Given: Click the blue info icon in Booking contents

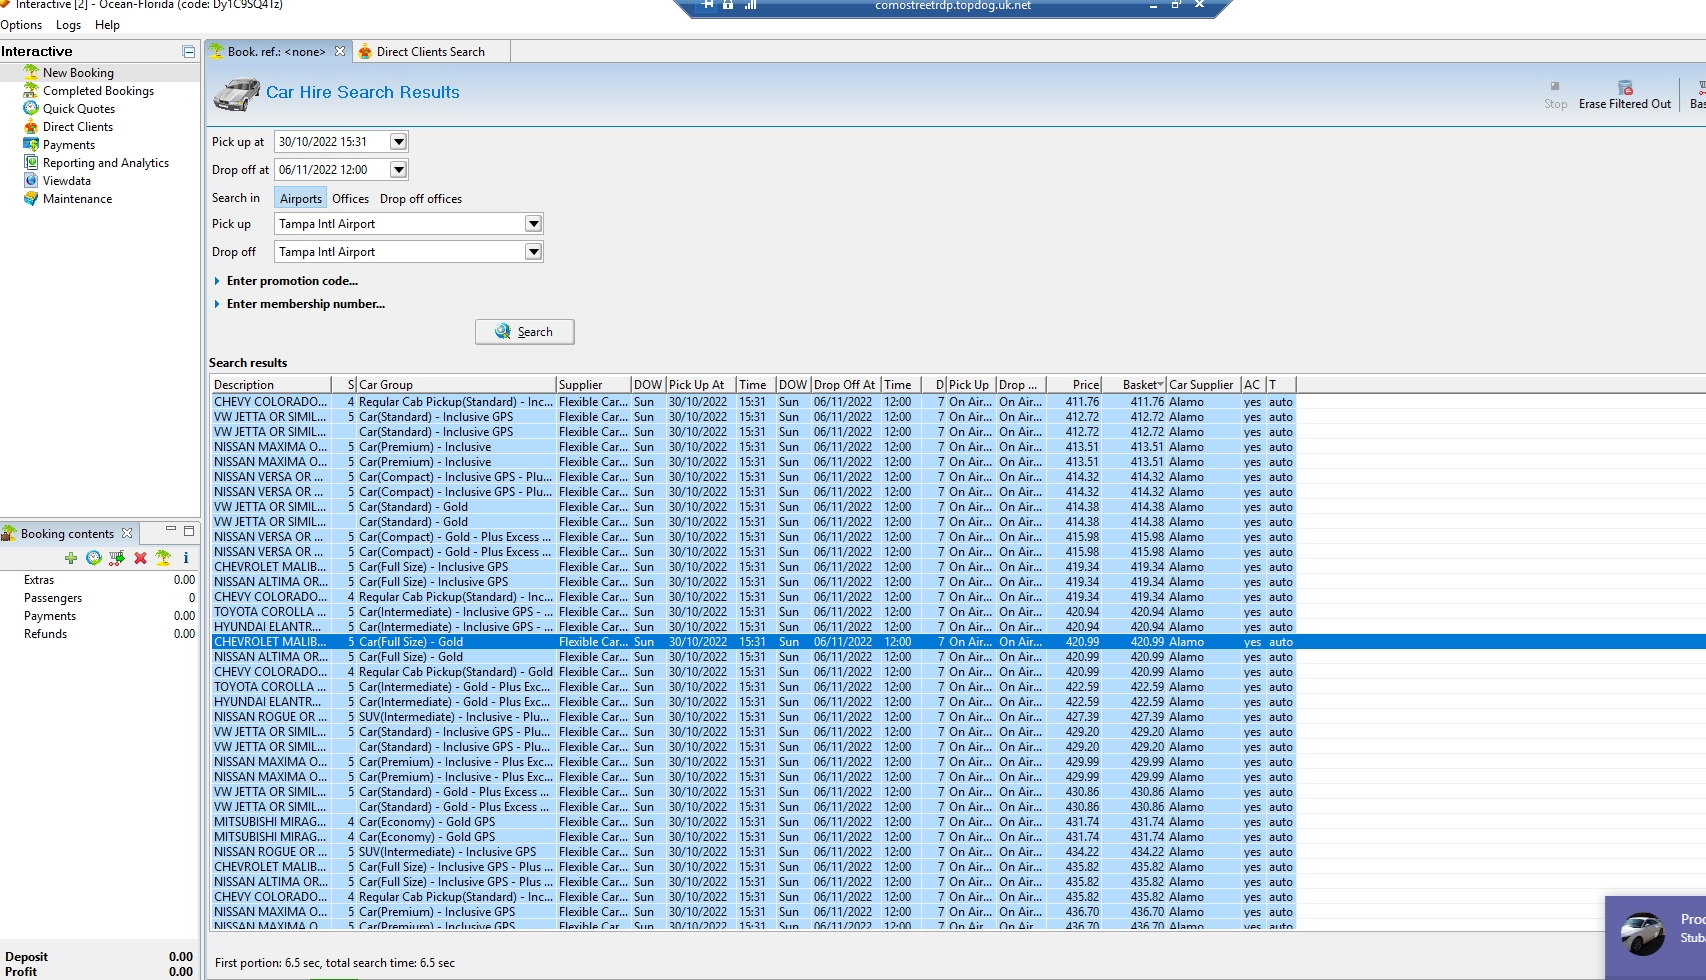Looking at the screenshot, I should pos(186,558).
